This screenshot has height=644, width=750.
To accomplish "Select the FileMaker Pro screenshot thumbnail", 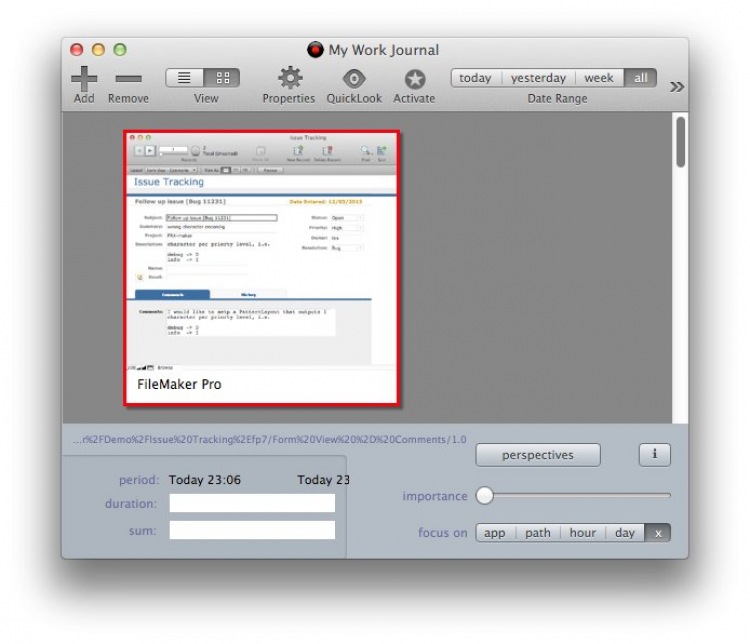I will tap(262, 268).
